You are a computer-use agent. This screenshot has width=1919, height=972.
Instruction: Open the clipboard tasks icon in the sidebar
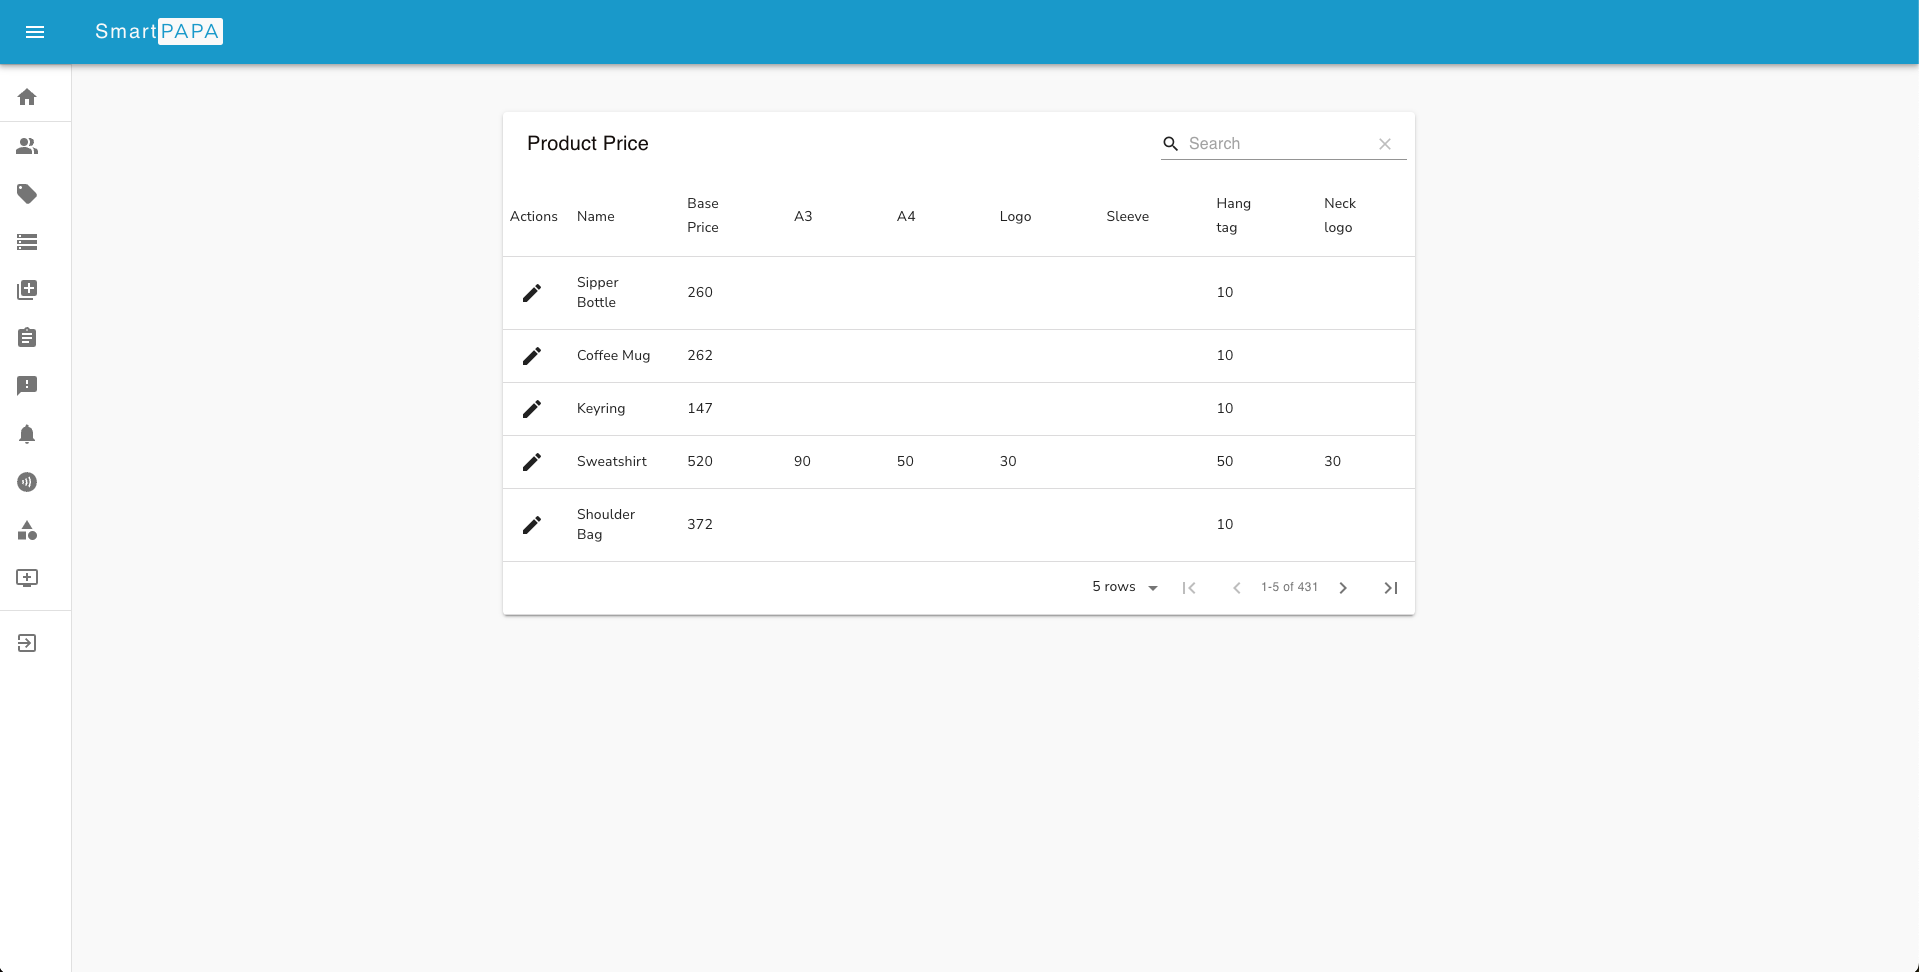[27, 337]
